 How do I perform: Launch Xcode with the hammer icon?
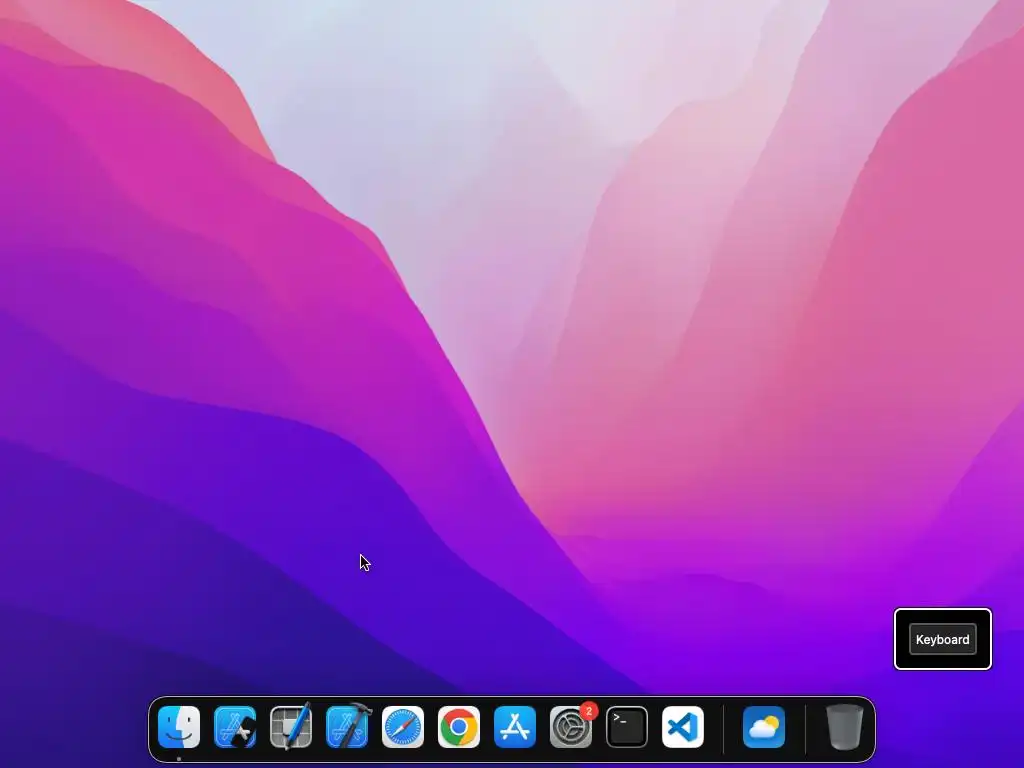347,727
